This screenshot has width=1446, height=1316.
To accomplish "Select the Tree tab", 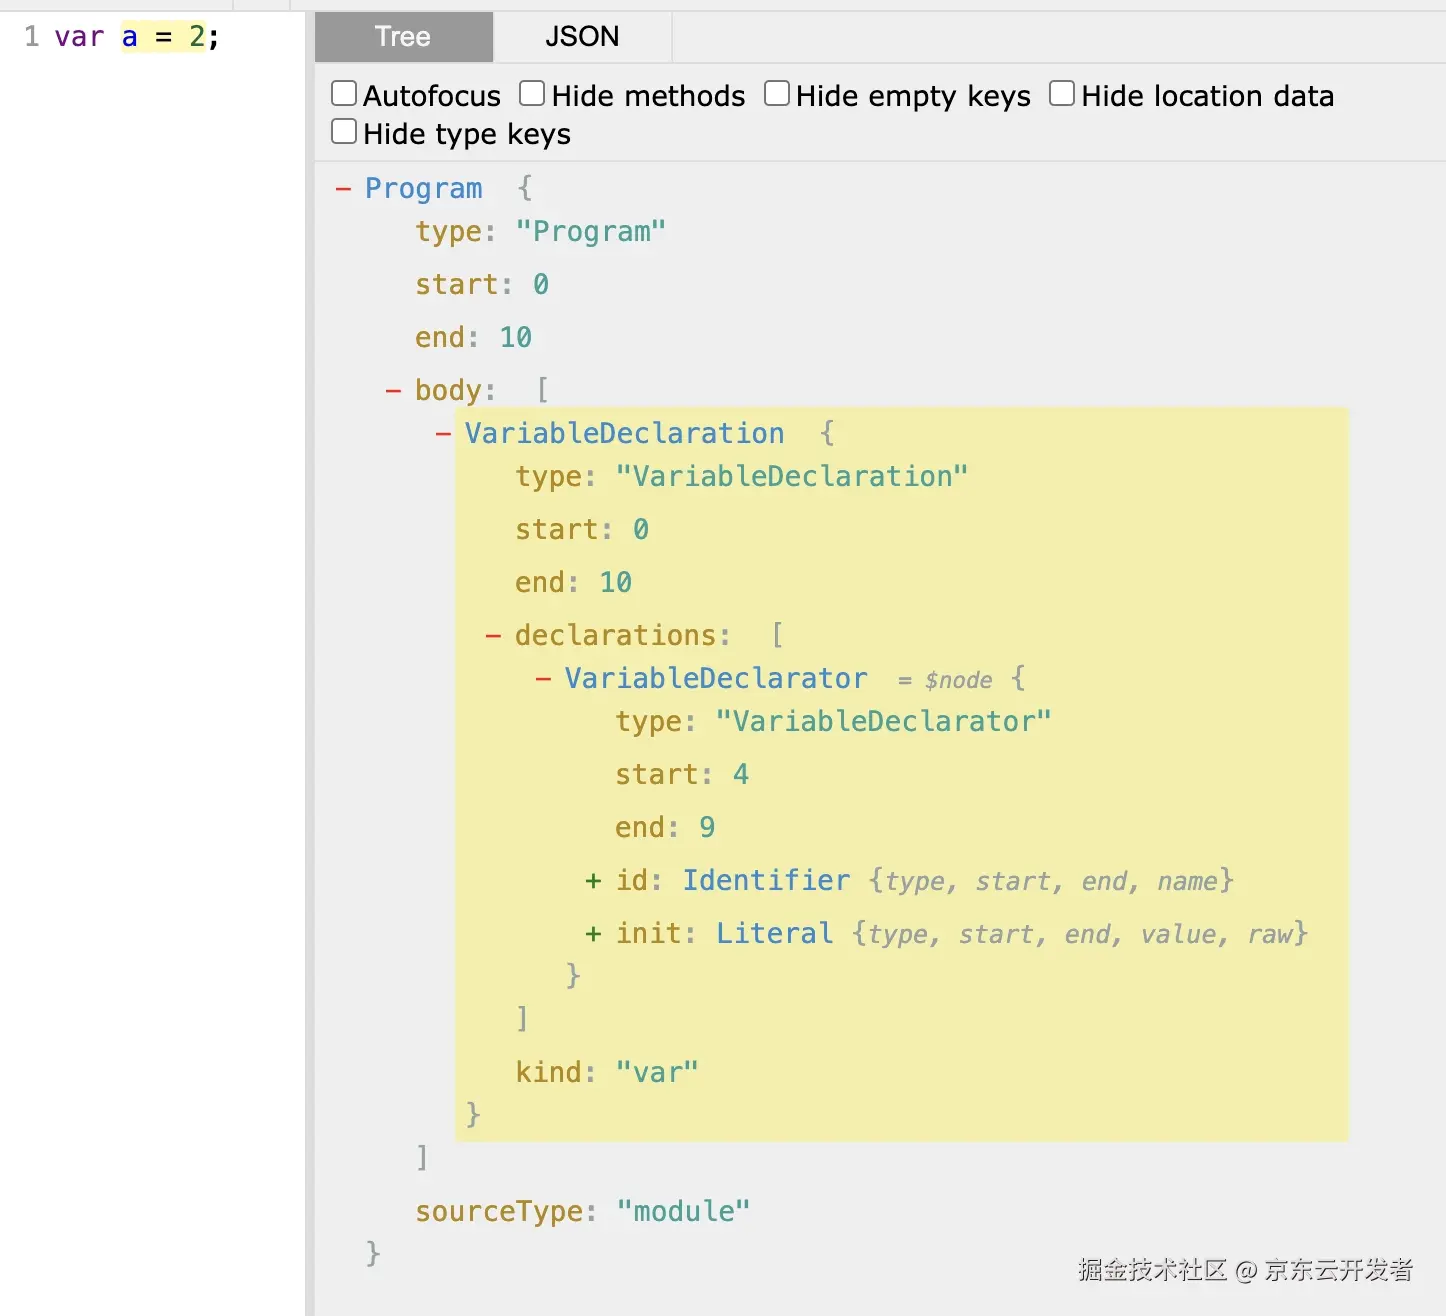I will (403, 37).
